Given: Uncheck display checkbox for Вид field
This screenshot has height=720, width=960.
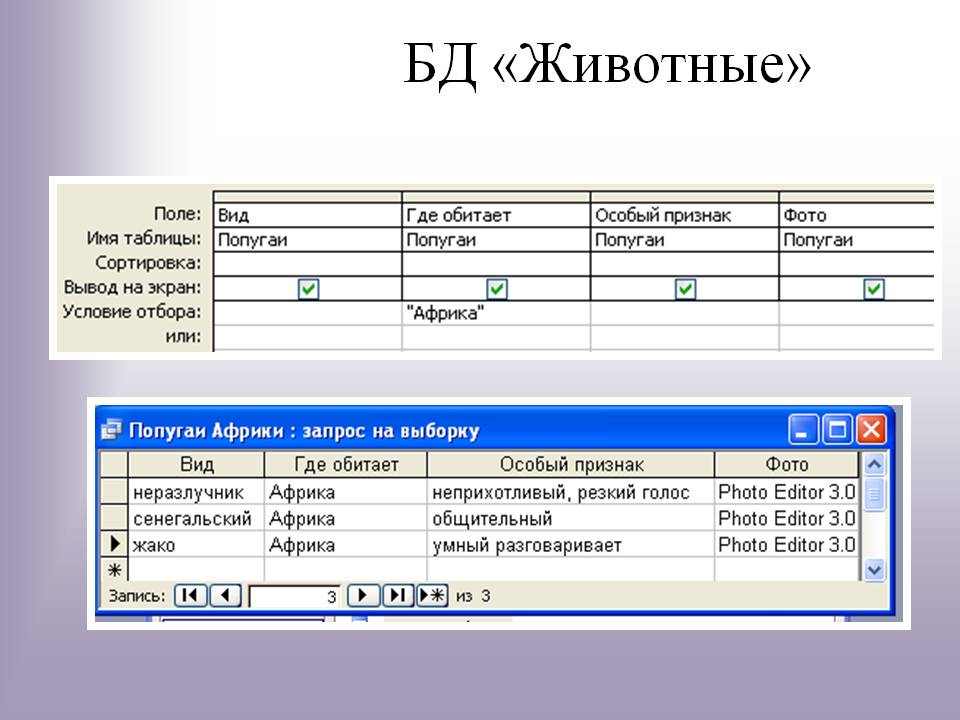Looking at the screenshot, I should [309, 288].
